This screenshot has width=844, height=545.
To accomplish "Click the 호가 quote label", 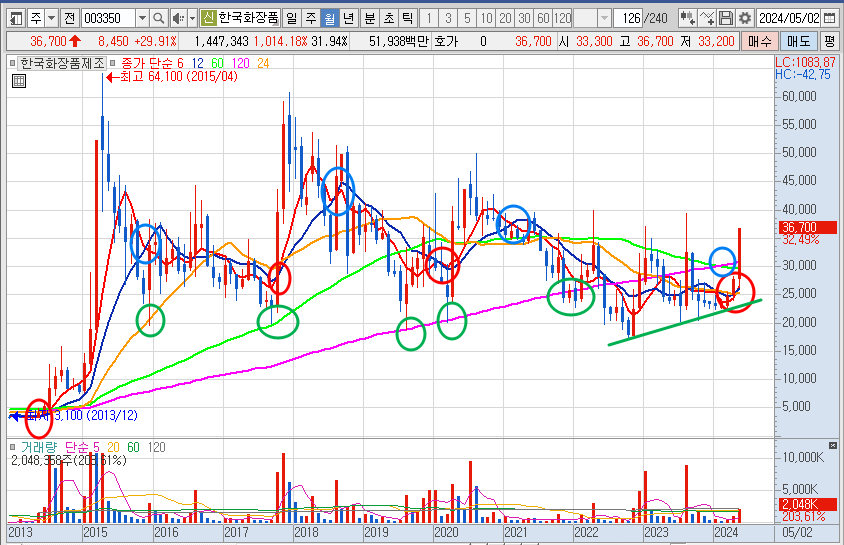I will tap(446, 41).
